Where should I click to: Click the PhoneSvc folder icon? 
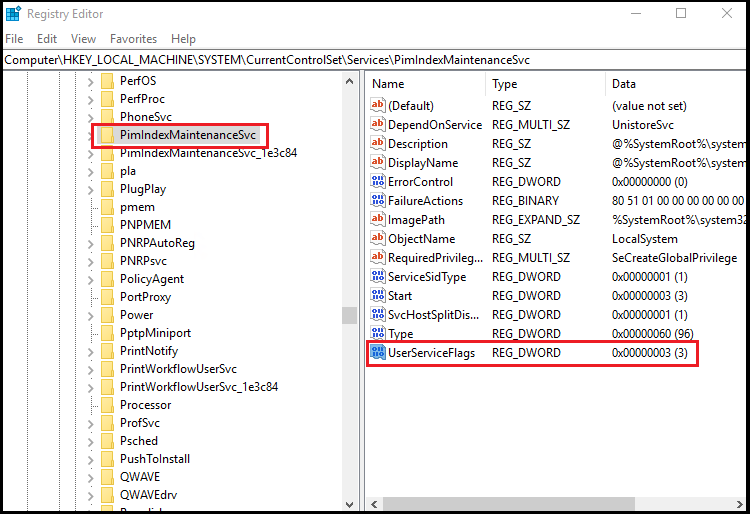pyautogui.click(x=108, y=117)
